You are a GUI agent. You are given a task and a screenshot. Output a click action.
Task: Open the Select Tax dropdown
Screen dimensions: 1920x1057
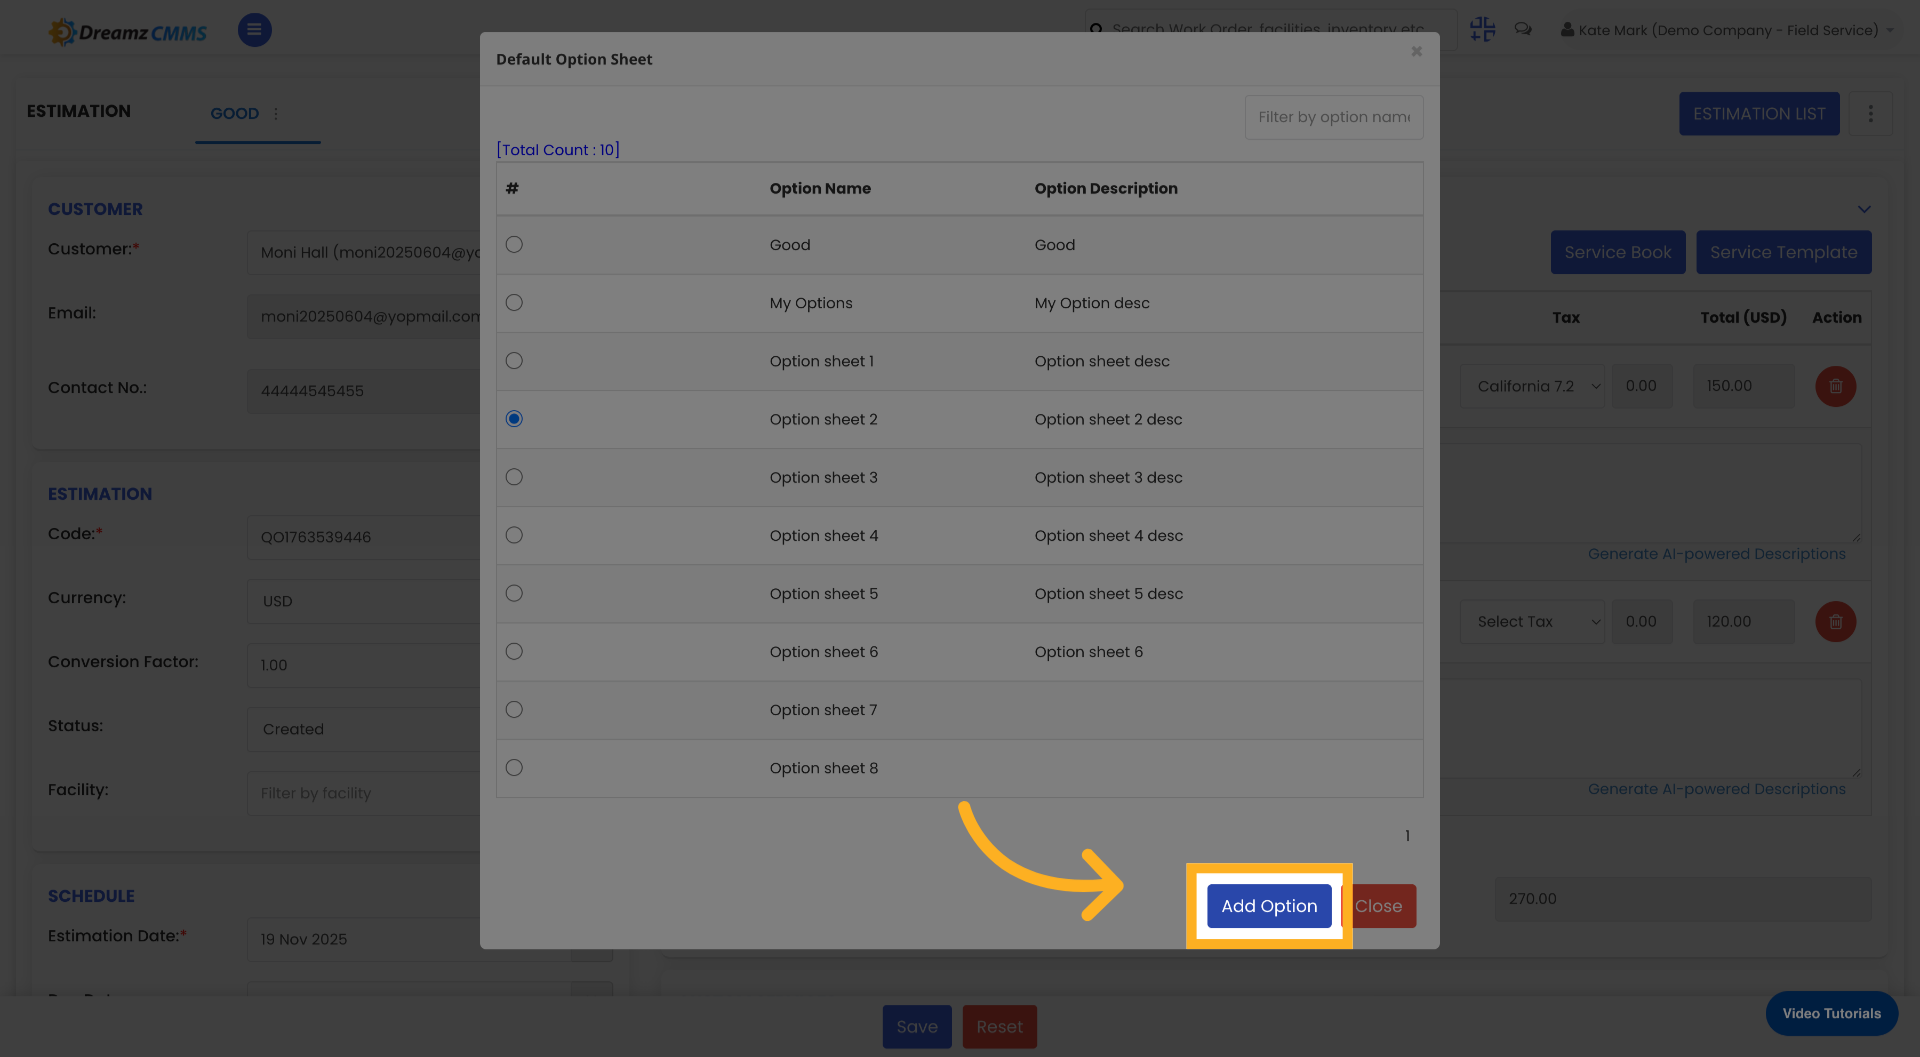(x=1531, y=621)
